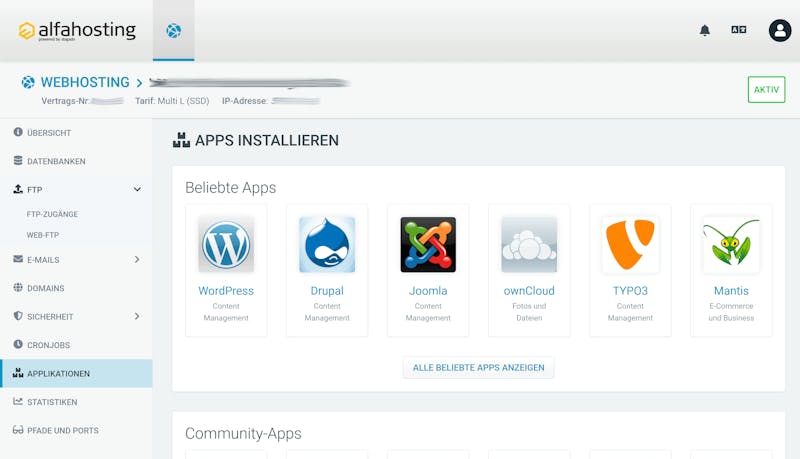800x459 pixels.
Task: Switch language with the translate icon
Action: point(738,30)
